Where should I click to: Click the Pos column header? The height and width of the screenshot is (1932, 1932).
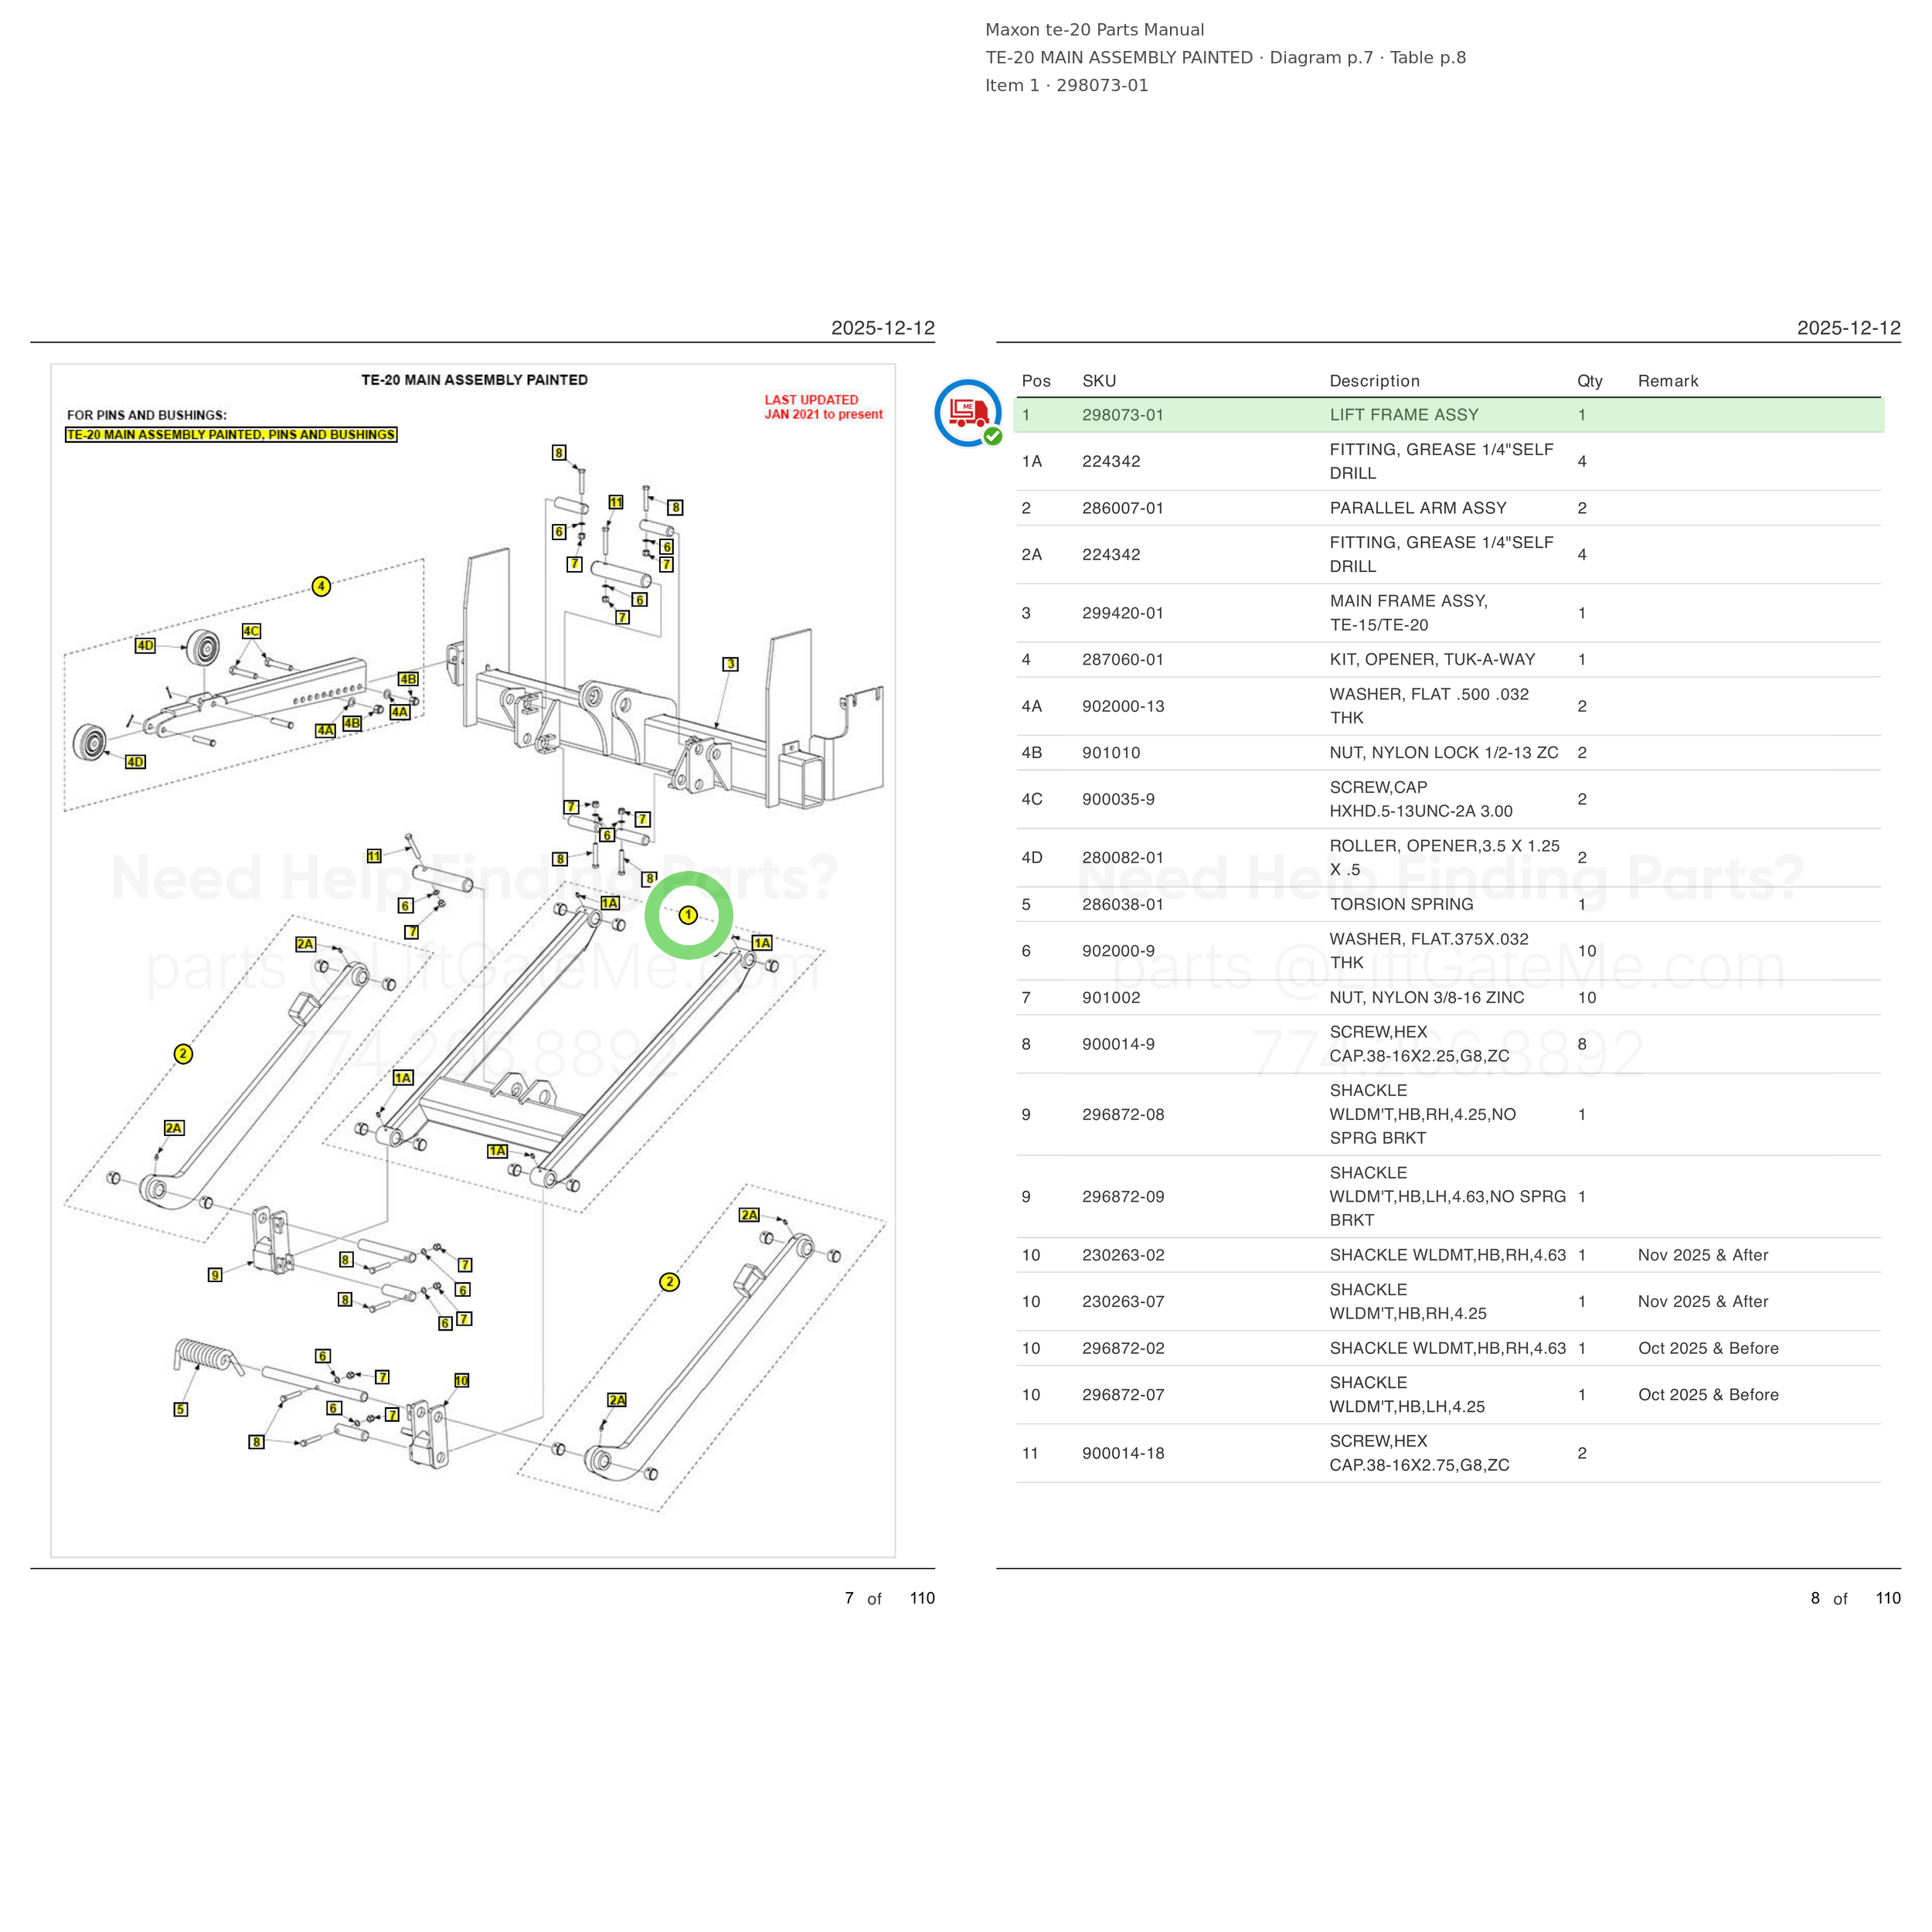point(1036,381)
